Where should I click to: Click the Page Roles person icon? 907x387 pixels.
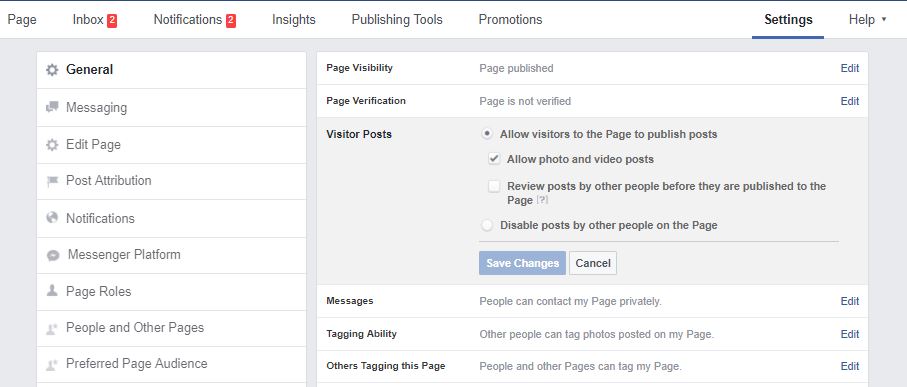click(x=52, y=291)
